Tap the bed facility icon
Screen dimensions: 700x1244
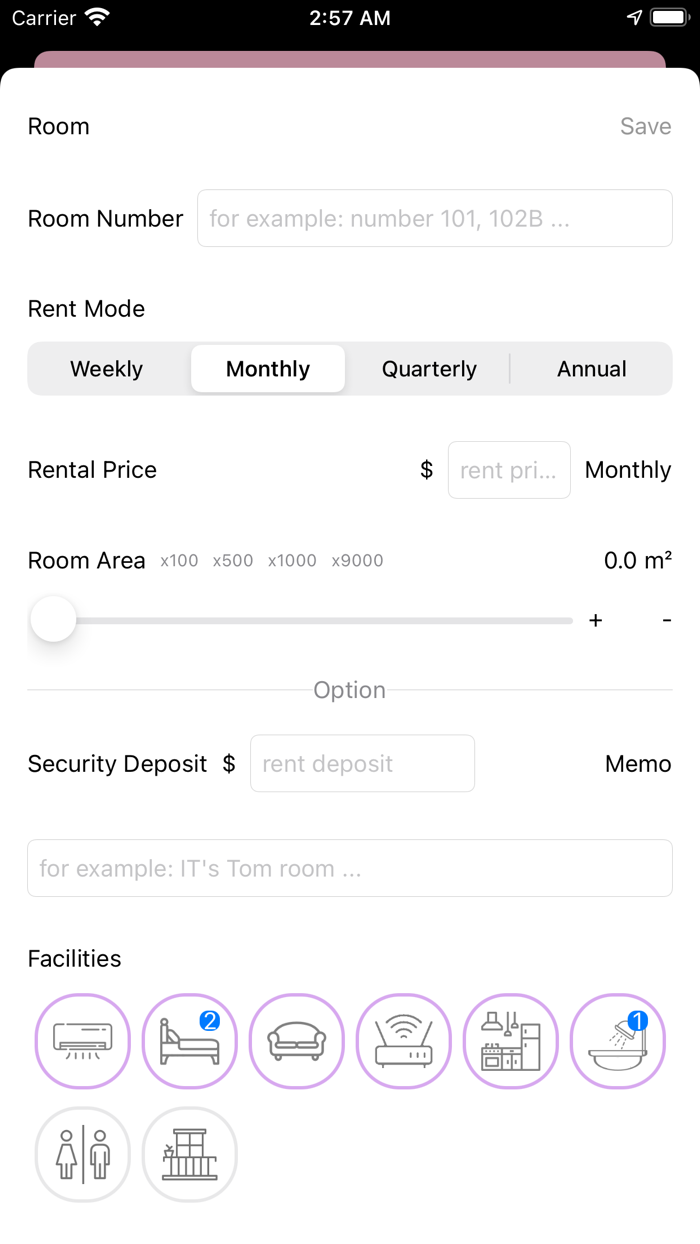[x=189, y=1041]
